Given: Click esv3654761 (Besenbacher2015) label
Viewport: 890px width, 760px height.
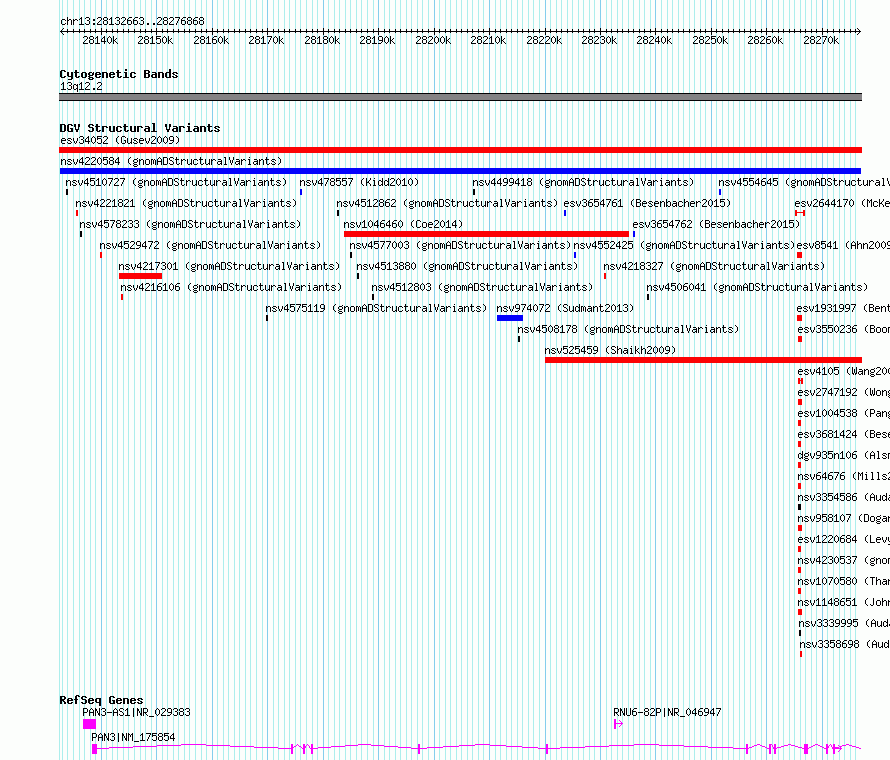Looking at the screenshot, I should click(x=647, y=203).
